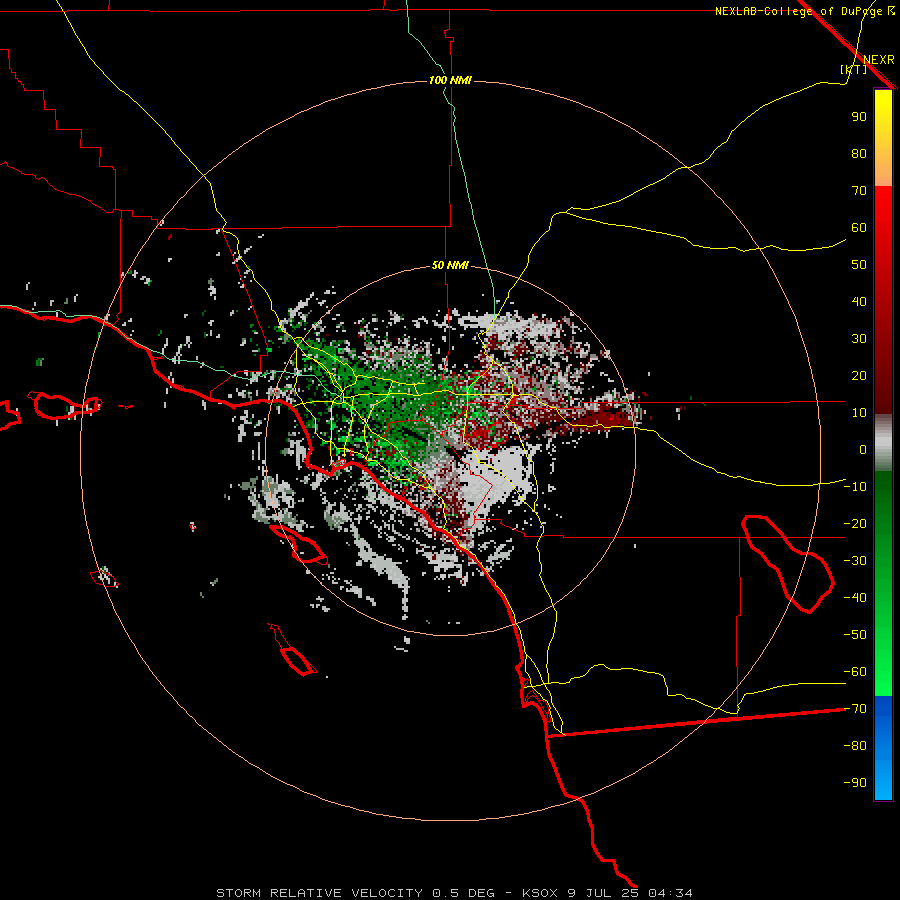The width and height of the screenshot is (900, 900).
Task: Click the "50 NMI" range ring label
Action: 450,265
